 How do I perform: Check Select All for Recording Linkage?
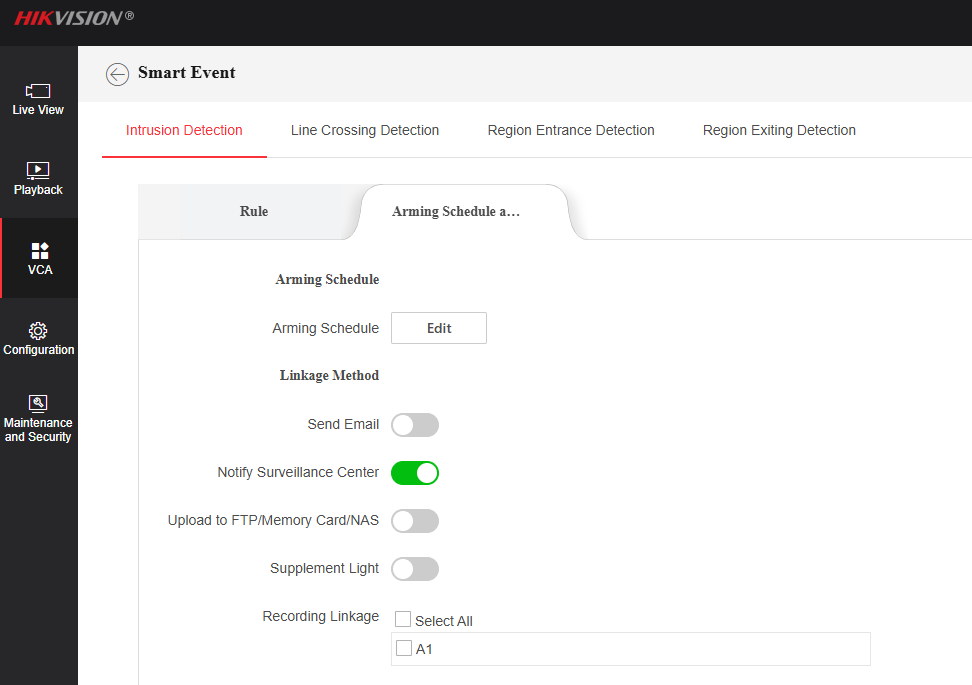[403, 620]
